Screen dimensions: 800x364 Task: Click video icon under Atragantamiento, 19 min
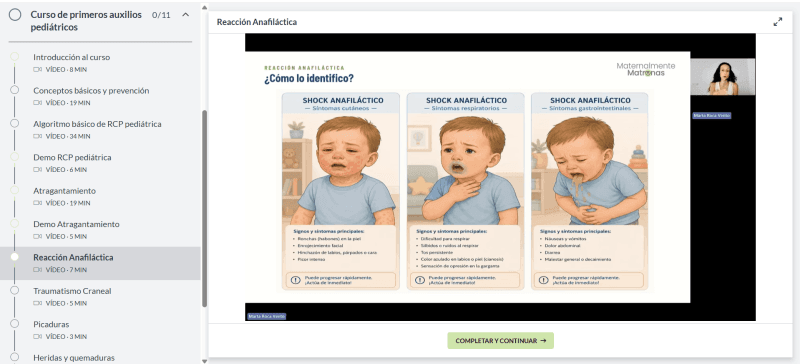click(x=37, y=203)
